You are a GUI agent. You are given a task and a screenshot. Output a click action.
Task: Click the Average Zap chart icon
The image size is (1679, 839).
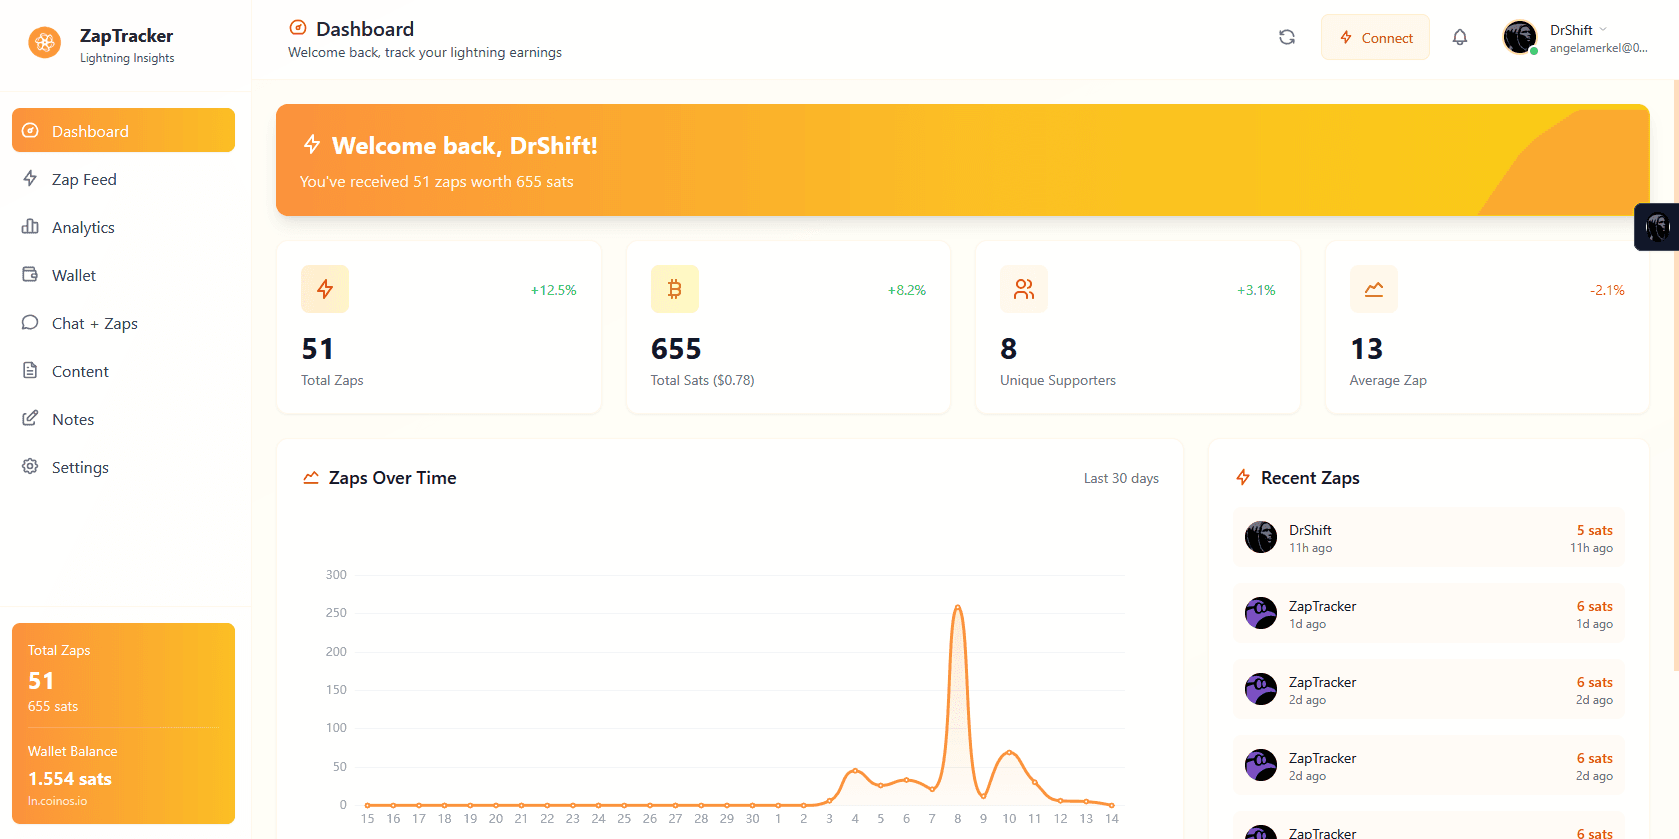pyautogui.click(x=1373, y=289)
